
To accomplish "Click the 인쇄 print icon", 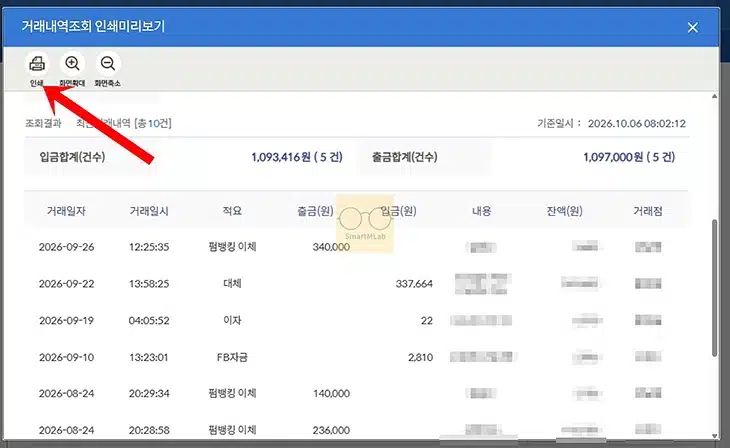I will point(37,64).
